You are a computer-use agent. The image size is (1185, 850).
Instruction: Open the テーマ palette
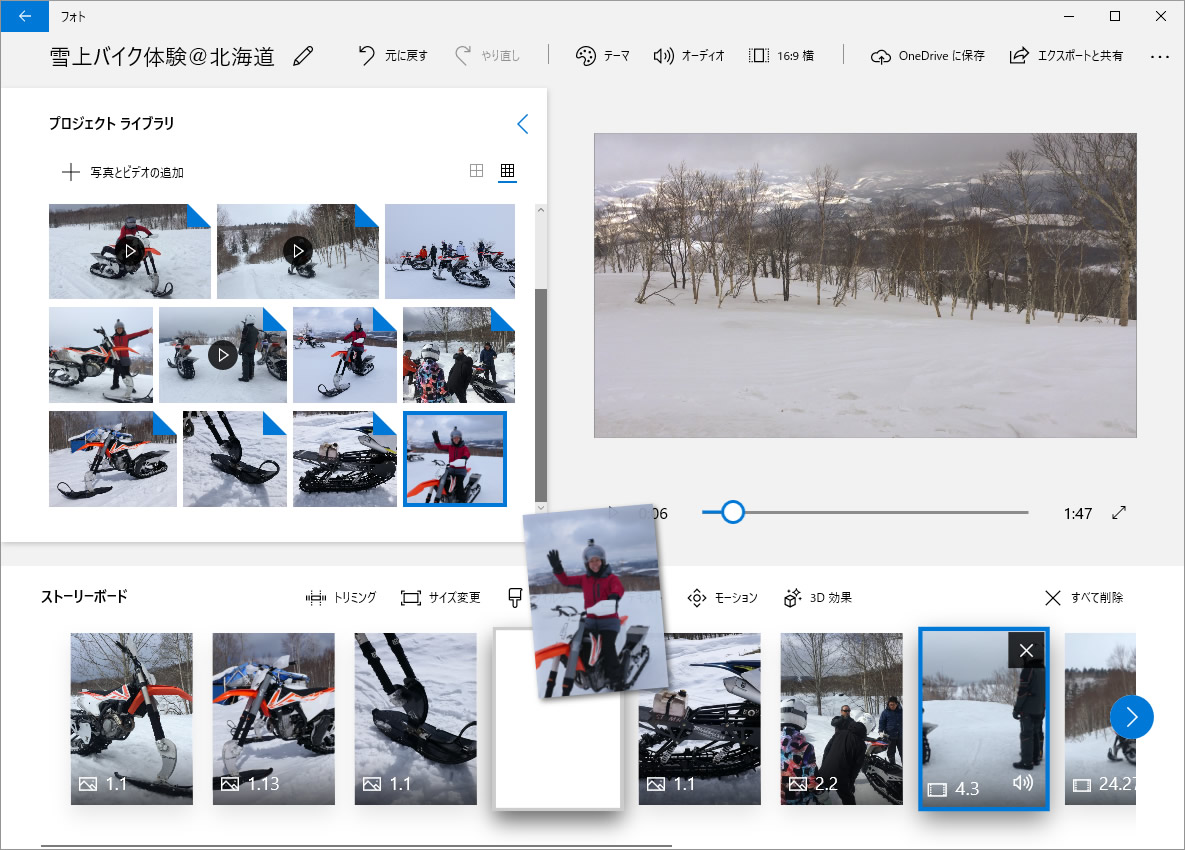[x=603, y=56]
